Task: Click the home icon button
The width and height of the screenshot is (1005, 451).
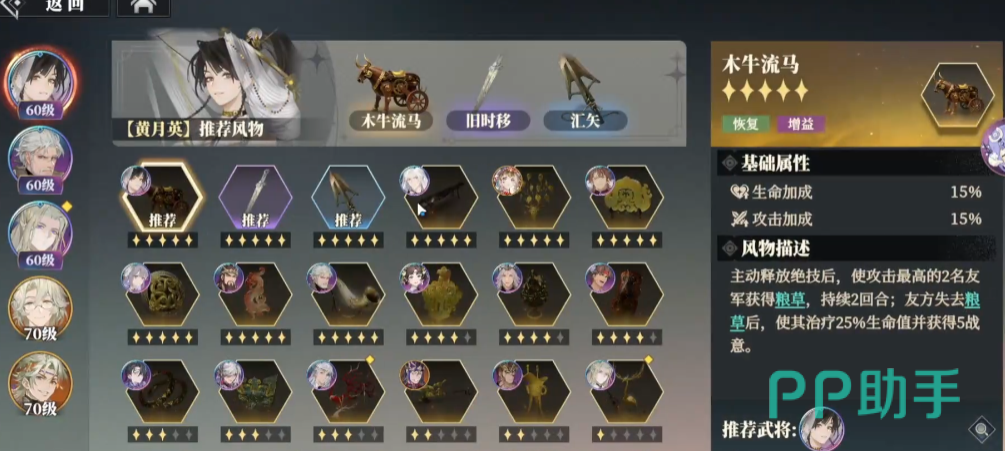Action: click(x=144, y=6)
